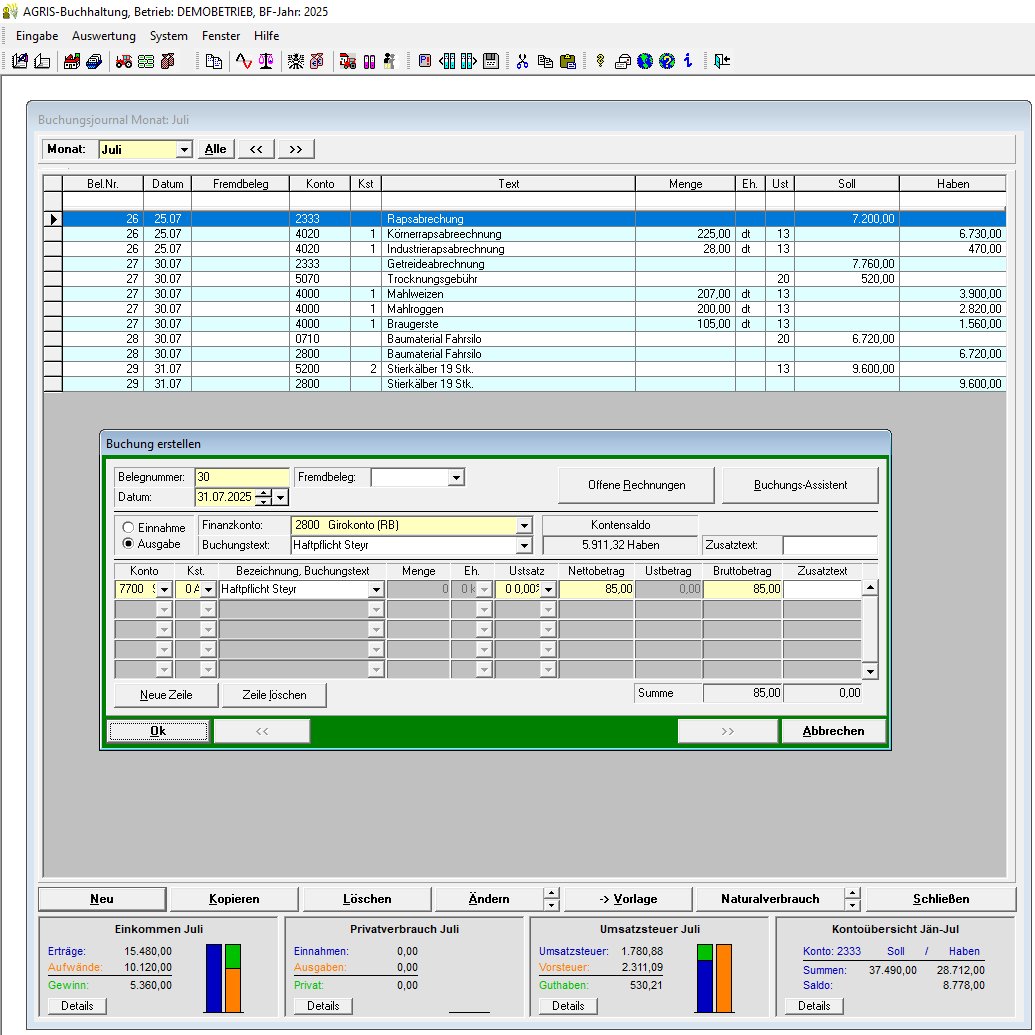The image size is (1035, 1035).
Task: Click the blue info icon
Action: 688,61
